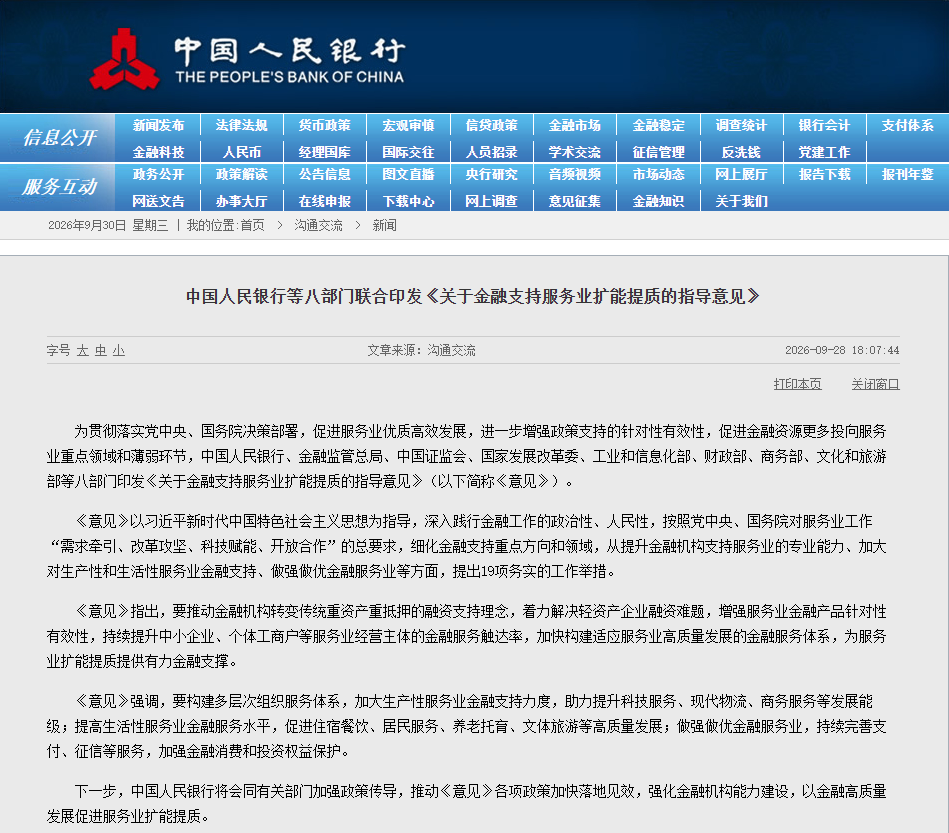Set font size to 小

click(119, 351)
